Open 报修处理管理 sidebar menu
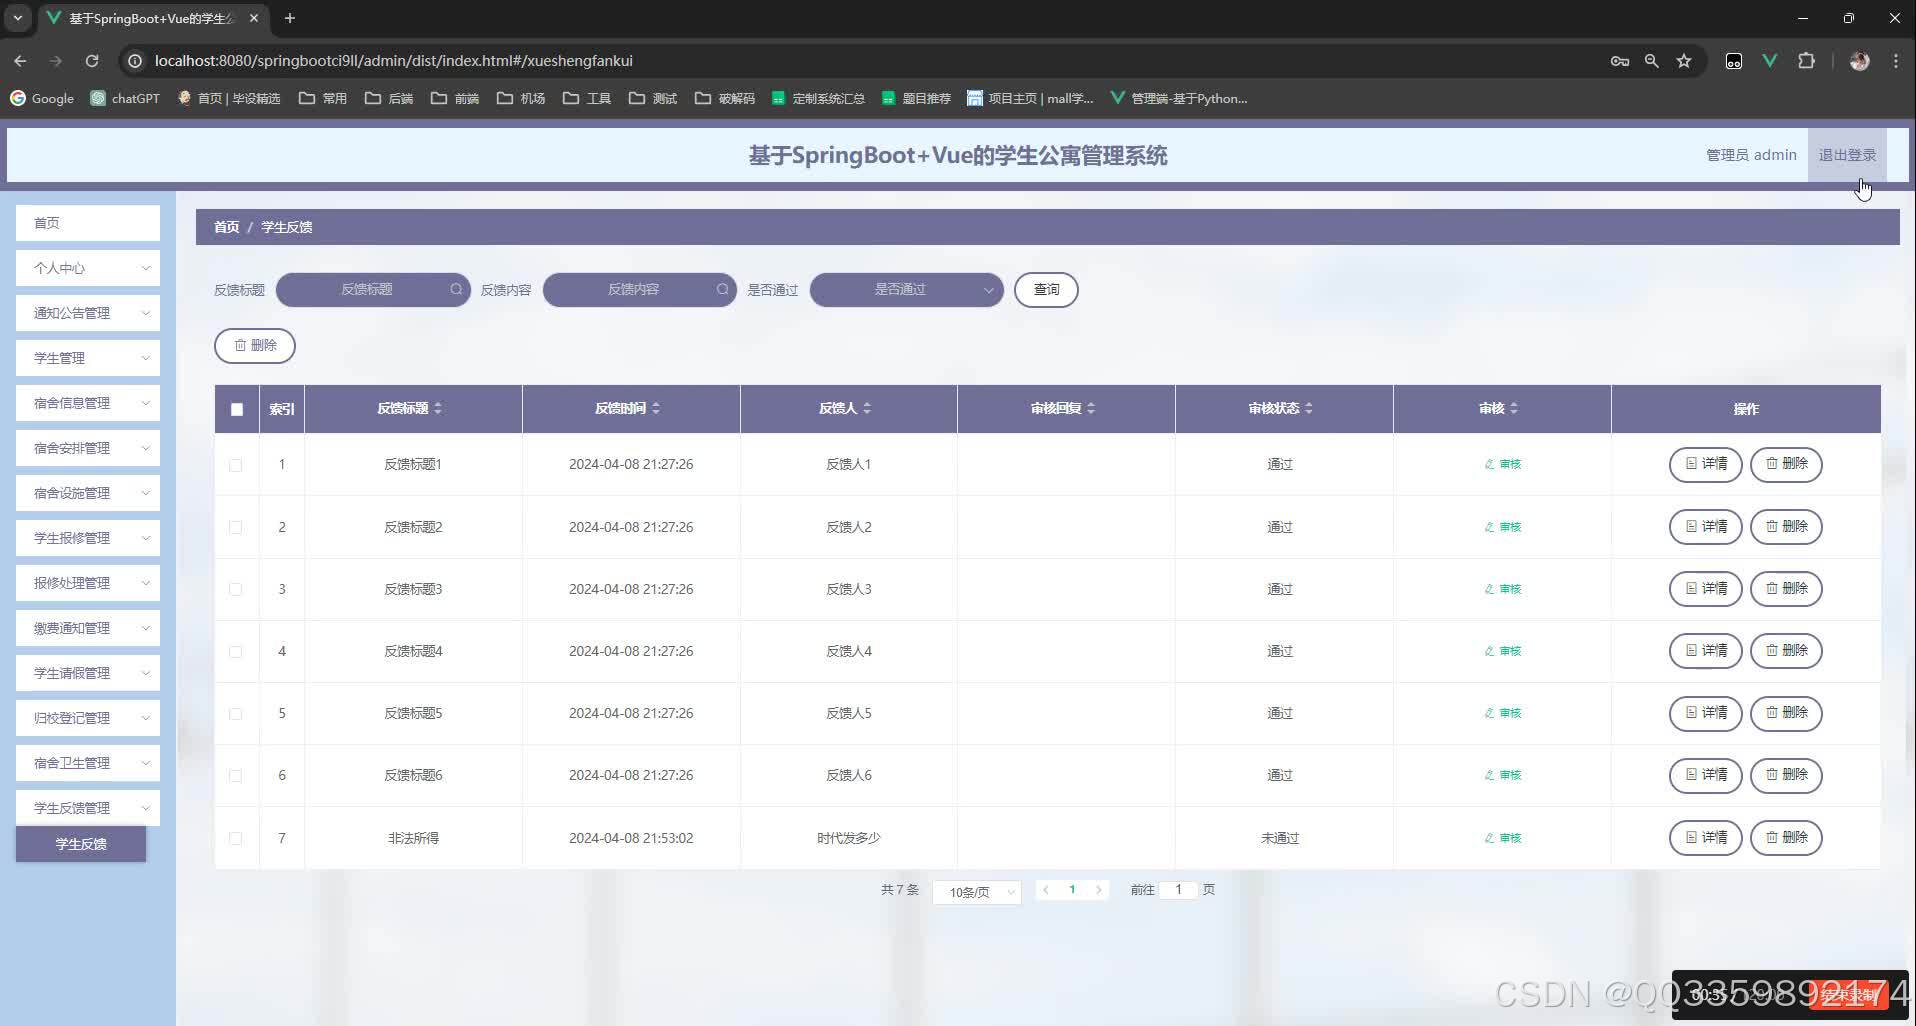Screen dimensions: 1916x1026 click(x=88, y=583)
